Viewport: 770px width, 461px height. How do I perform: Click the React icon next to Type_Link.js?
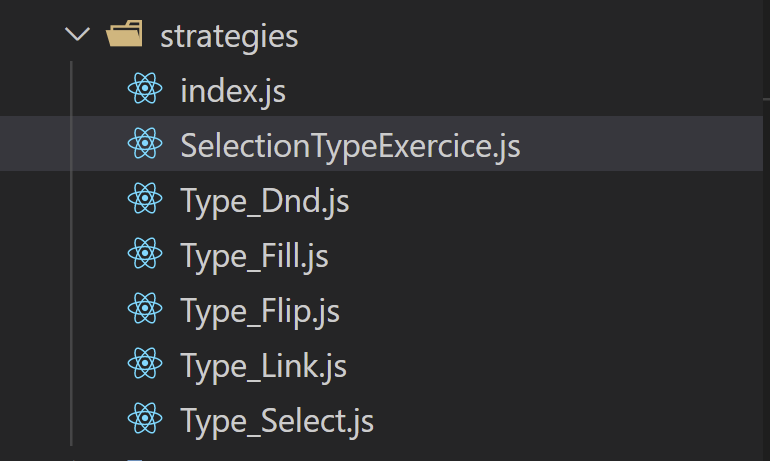[145, 366]
